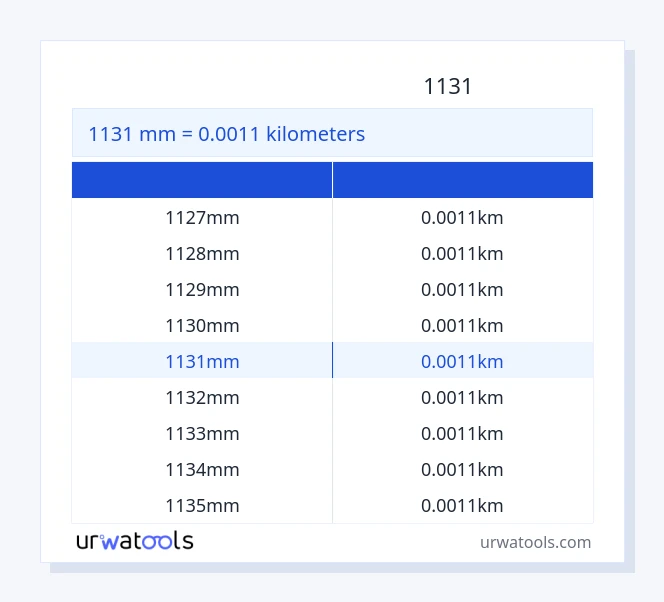Click the 0.0011km value beside 1127mm

coord(462,218)
